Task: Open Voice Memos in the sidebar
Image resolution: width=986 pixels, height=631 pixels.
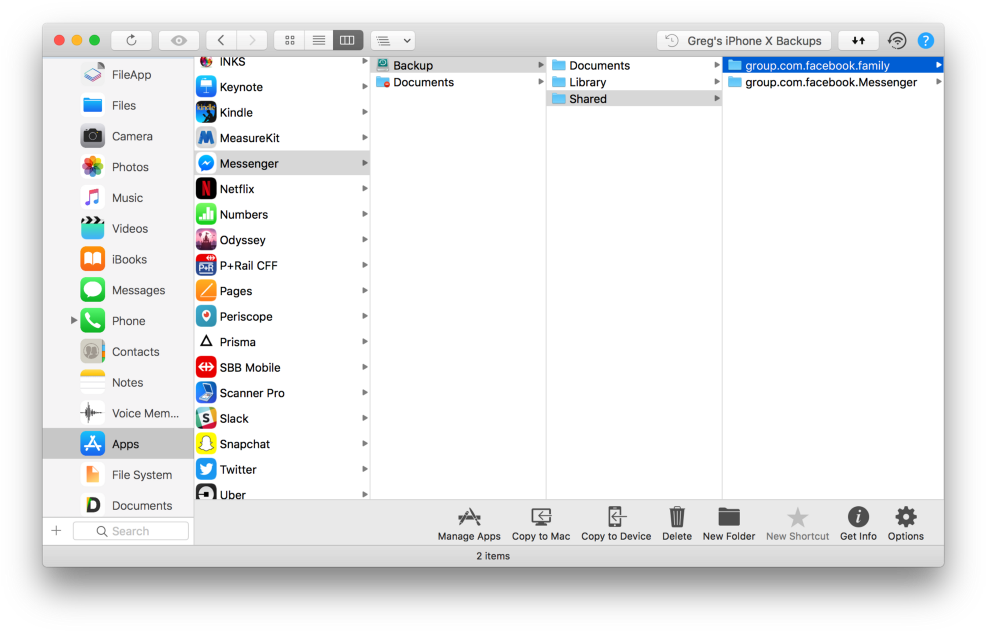Action: click(118, 413)
